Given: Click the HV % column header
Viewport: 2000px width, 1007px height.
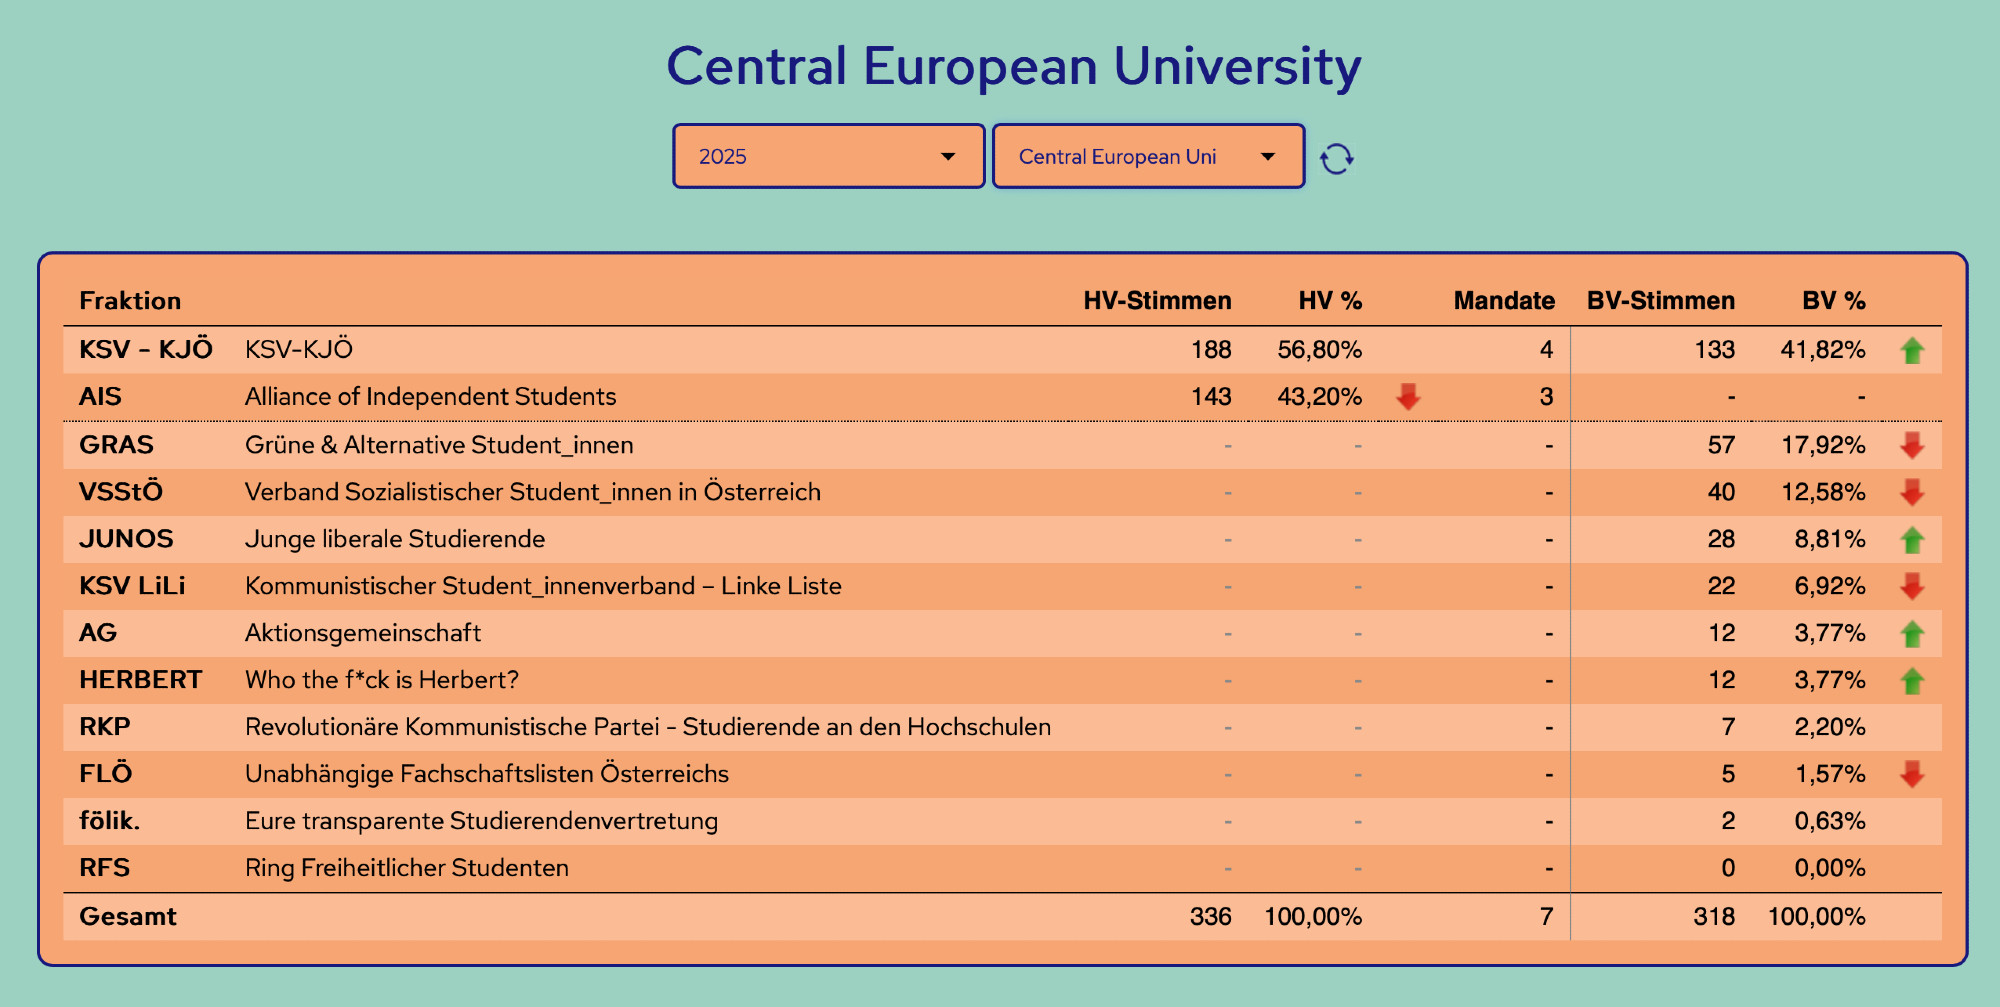Looking at the screenshot, I should pyautogui.click(x=1330, y=301).
